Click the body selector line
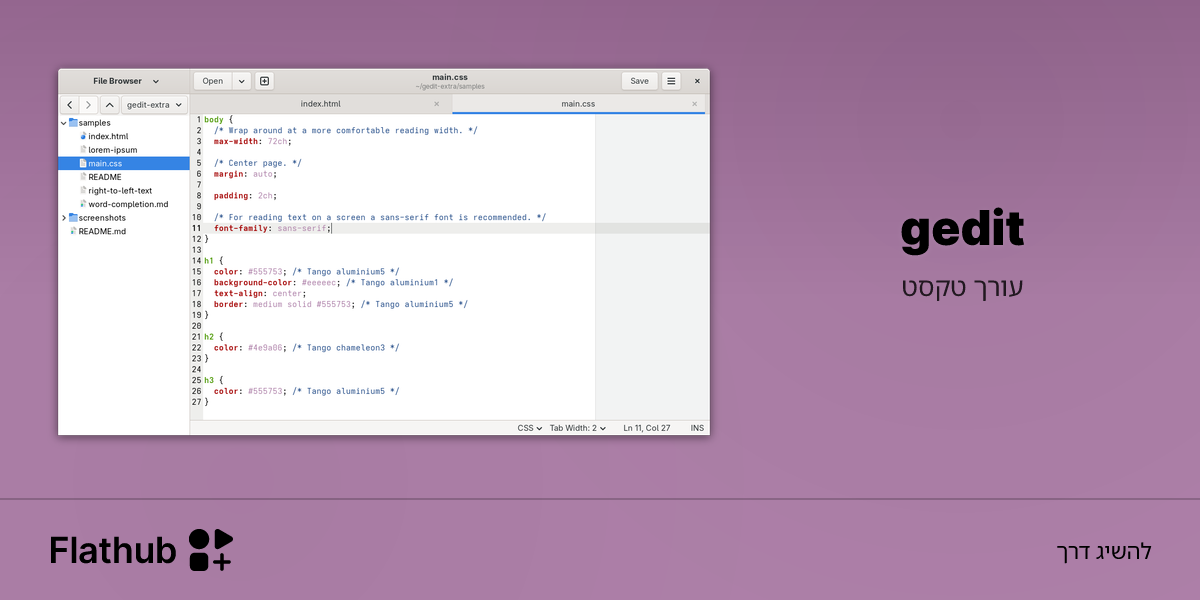Screen dimensions: 1200x600 [x=218, y=119]
